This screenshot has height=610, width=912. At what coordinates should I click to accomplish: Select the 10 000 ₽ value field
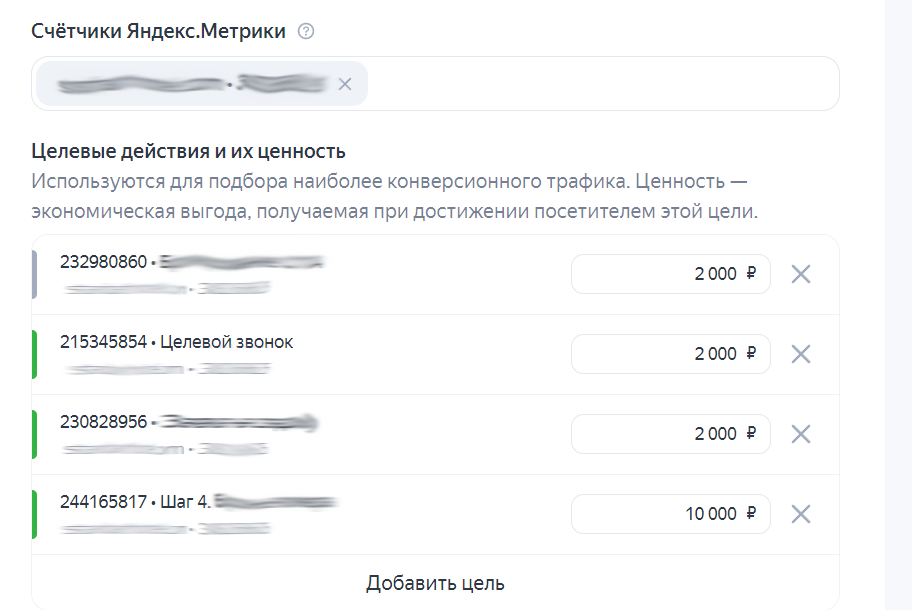tap(670, 514)
